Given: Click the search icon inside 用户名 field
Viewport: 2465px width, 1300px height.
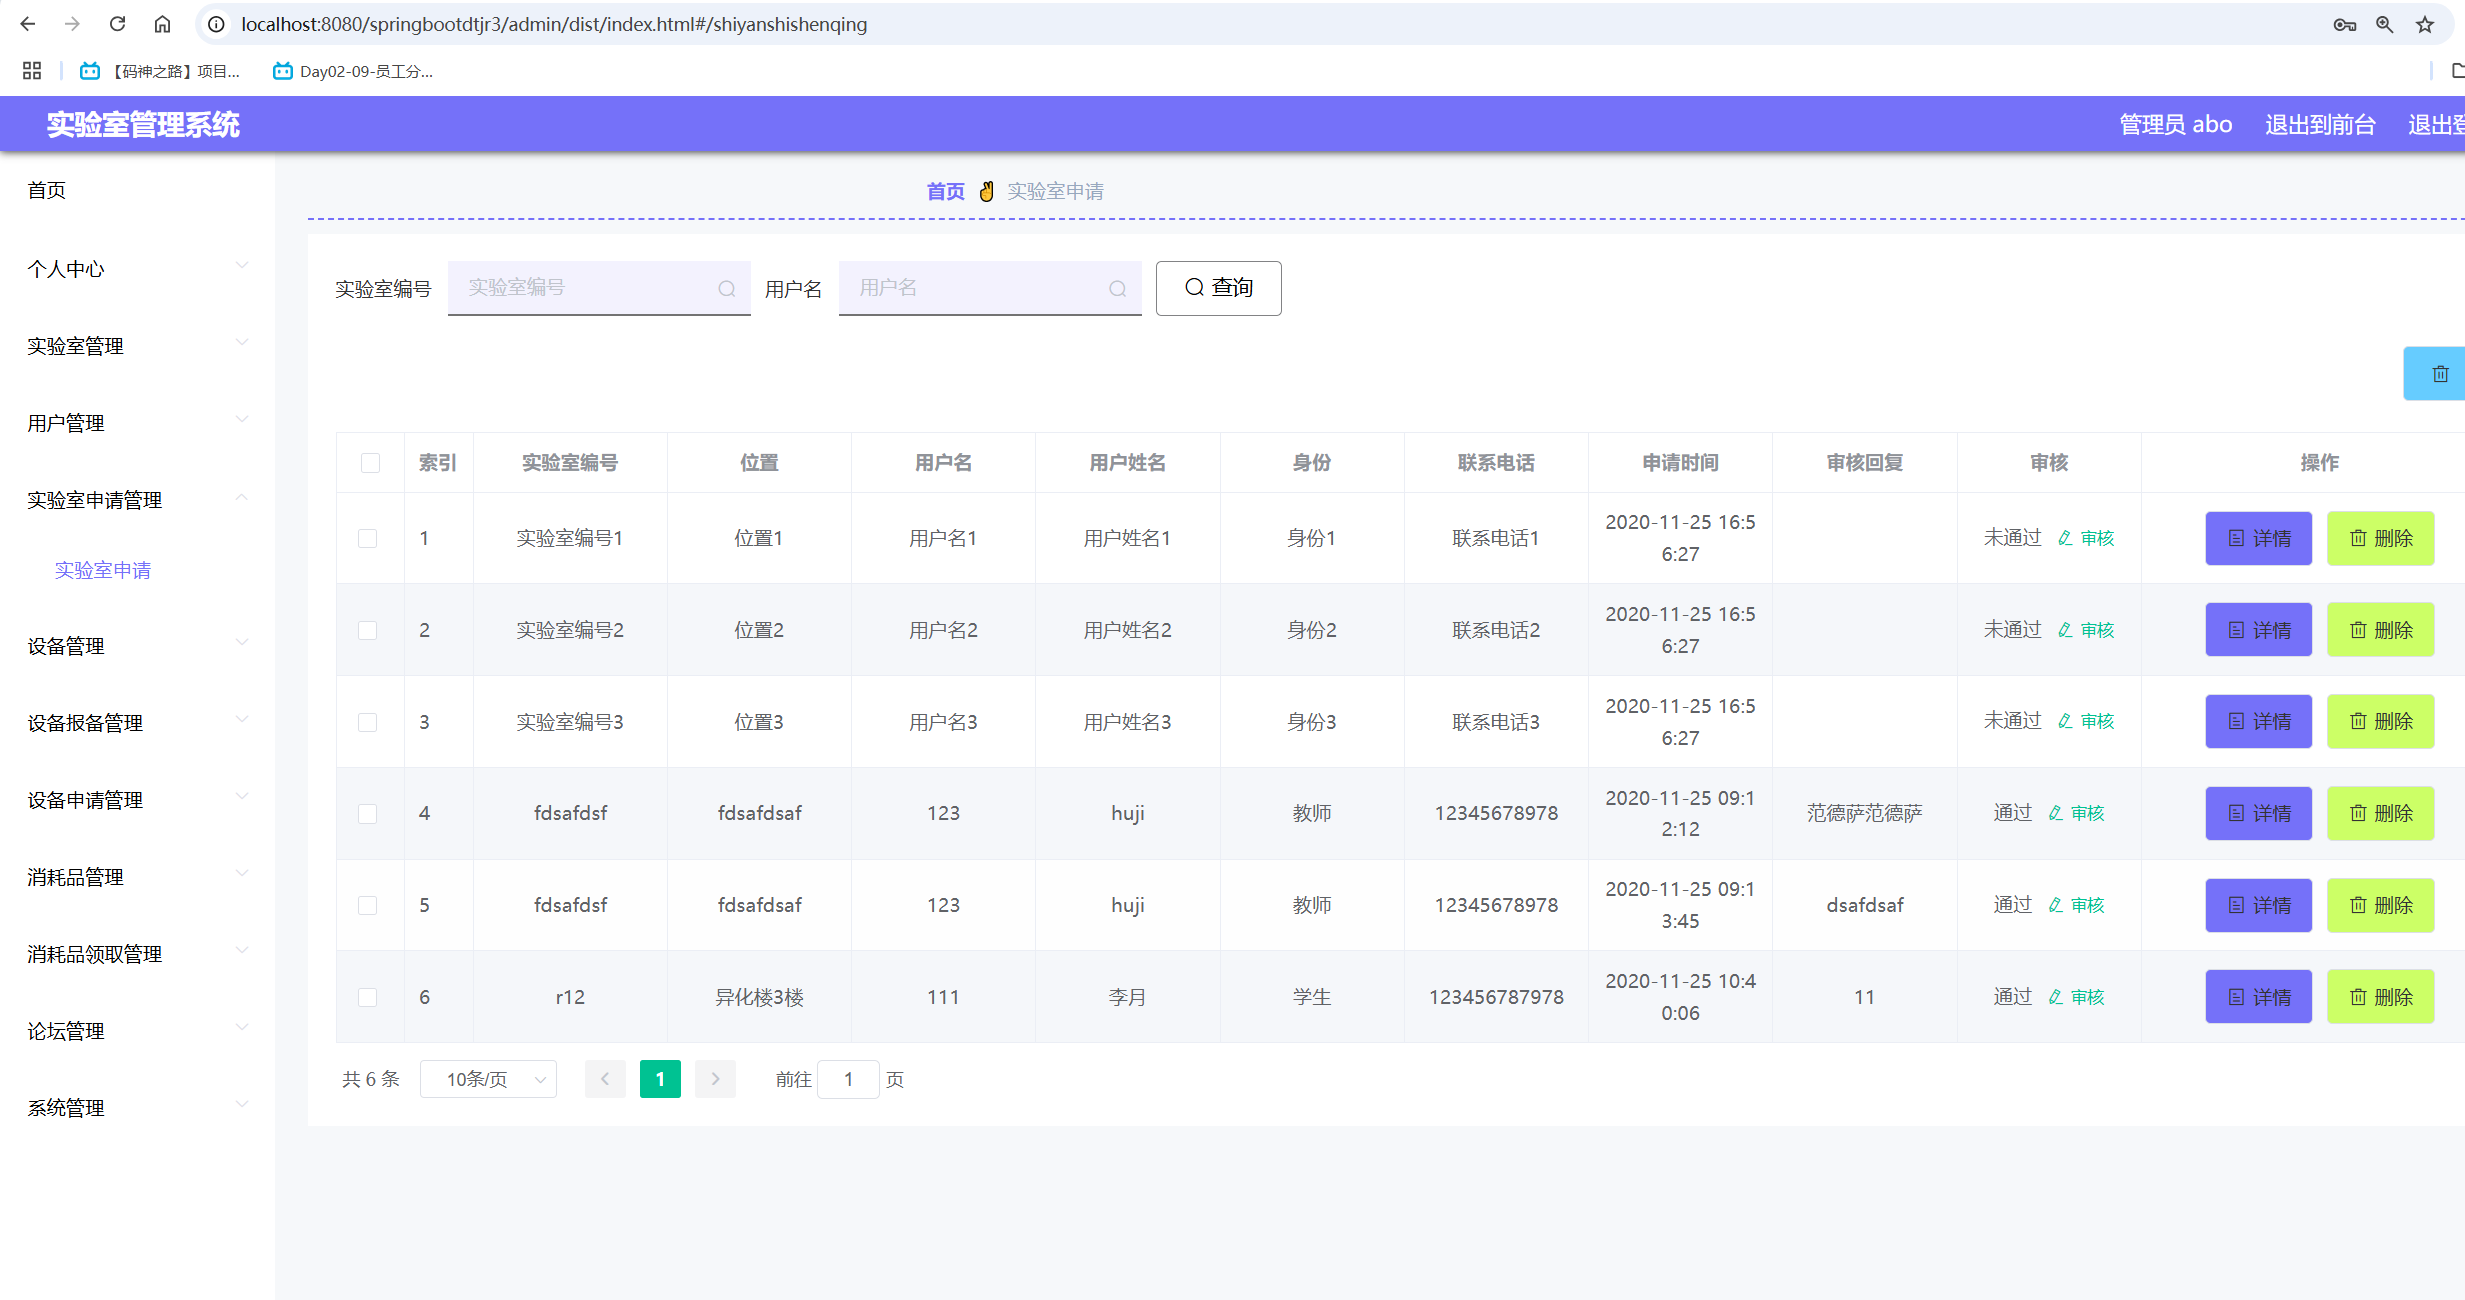Looking at the screenshot, I should pos(1118,289).
